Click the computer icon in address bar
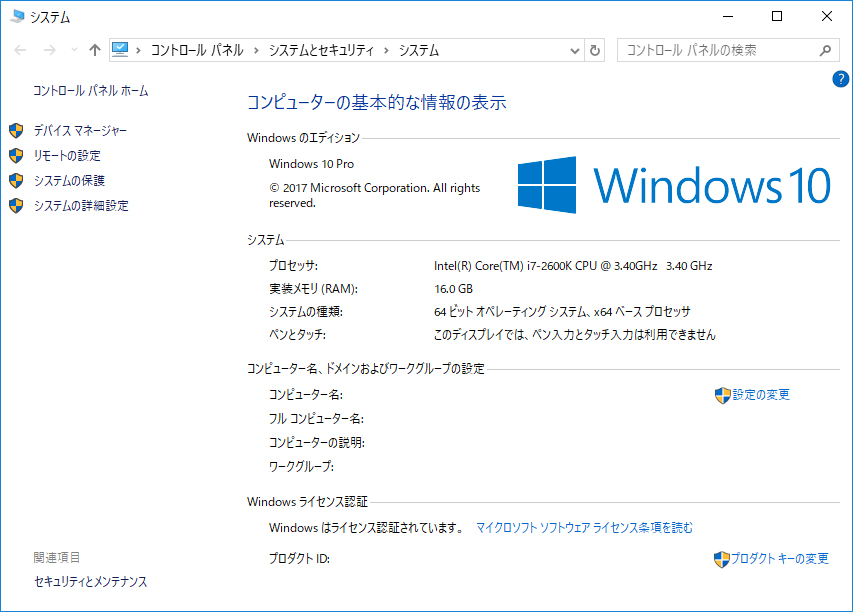853x612 pixels. tap(120, 50)
